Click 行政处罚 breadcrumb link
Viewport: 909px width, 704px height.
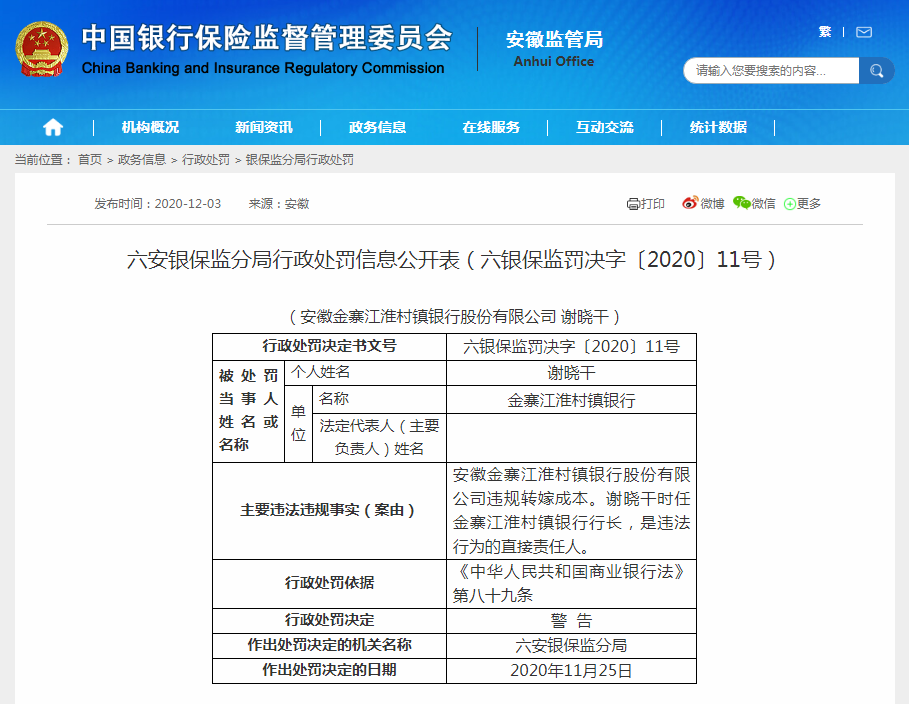tap(206, 159)
